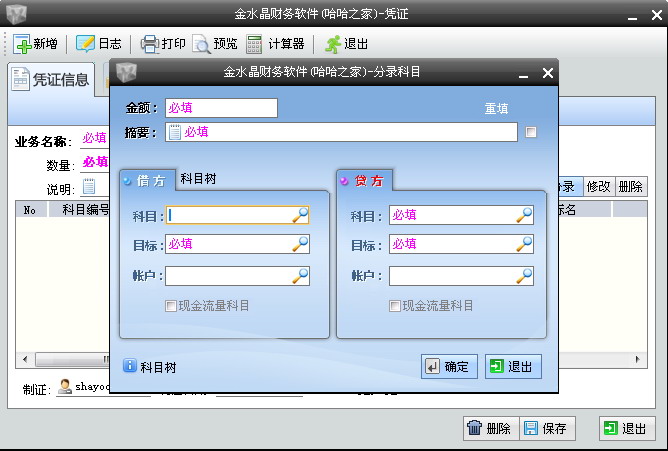This screenshot has height=451, width=668.
Task: Click the table's right scroll arrow
Action: pyautogui.click(x=638, y=359)
